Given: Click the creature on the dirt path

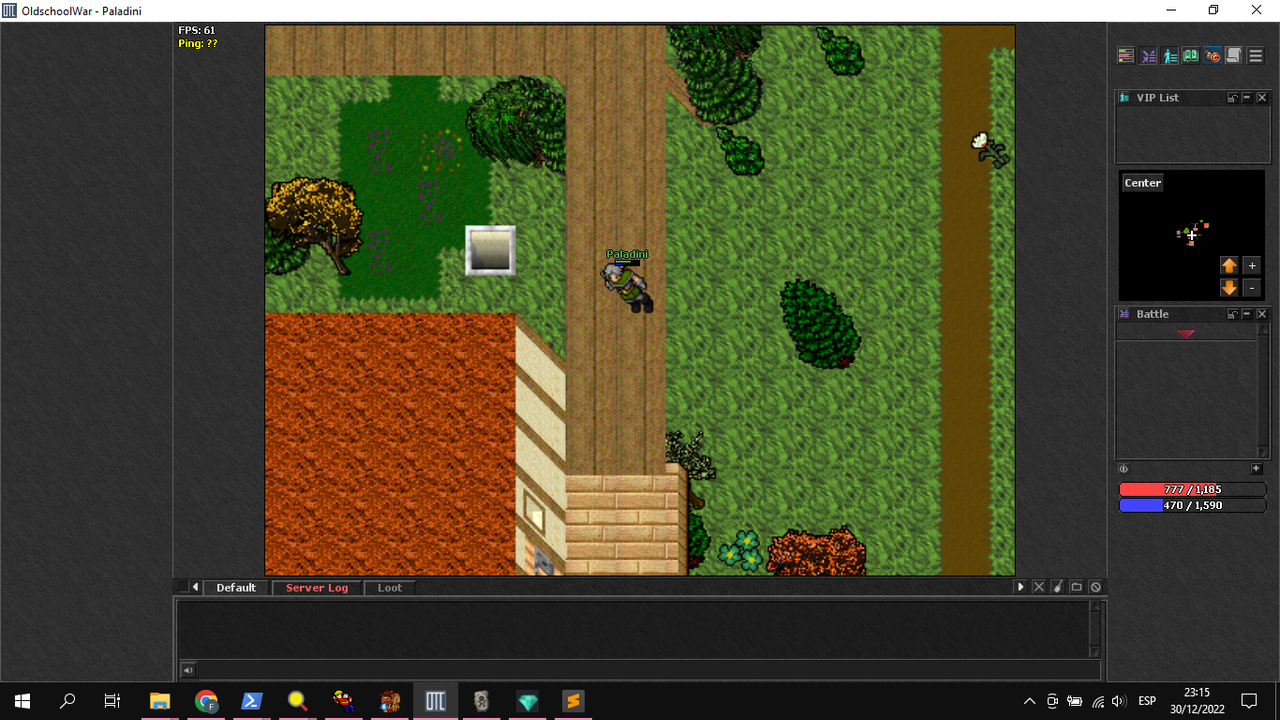Looking at the screenshot, I should pyautogui.click(x=989, y=148).
